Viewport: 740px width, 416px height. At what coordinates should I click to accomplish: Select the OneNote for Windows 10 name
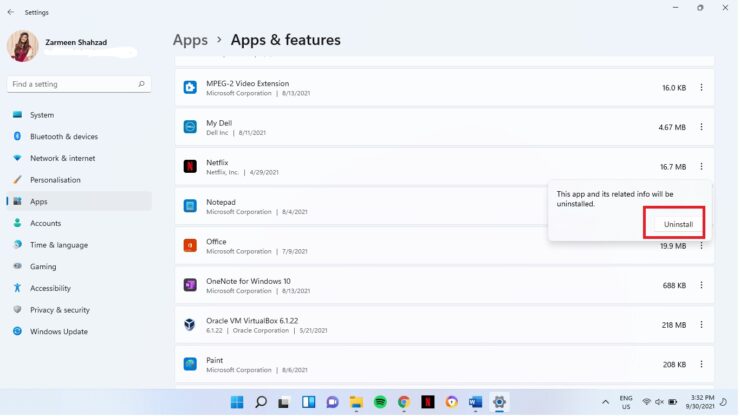[248, 281]
